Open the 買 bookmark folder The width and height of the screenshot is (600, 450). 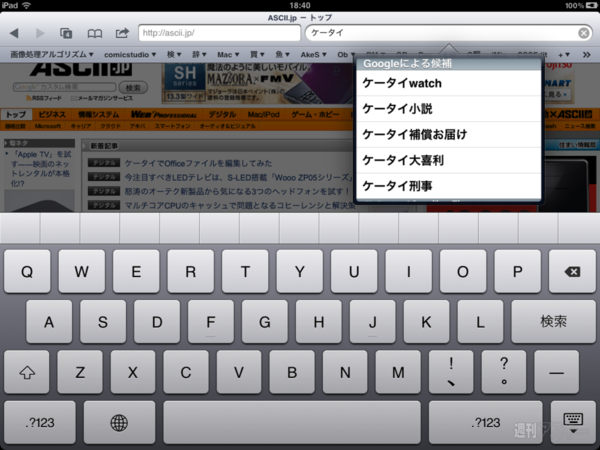[257, 55]
